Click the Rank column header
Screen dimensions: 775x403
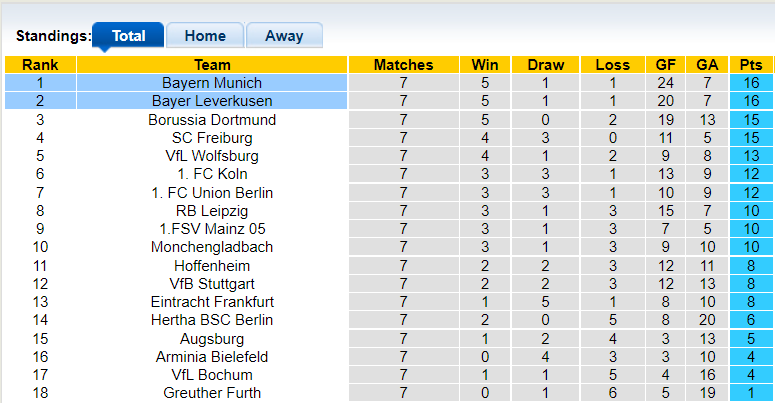(x=40, y=65)
